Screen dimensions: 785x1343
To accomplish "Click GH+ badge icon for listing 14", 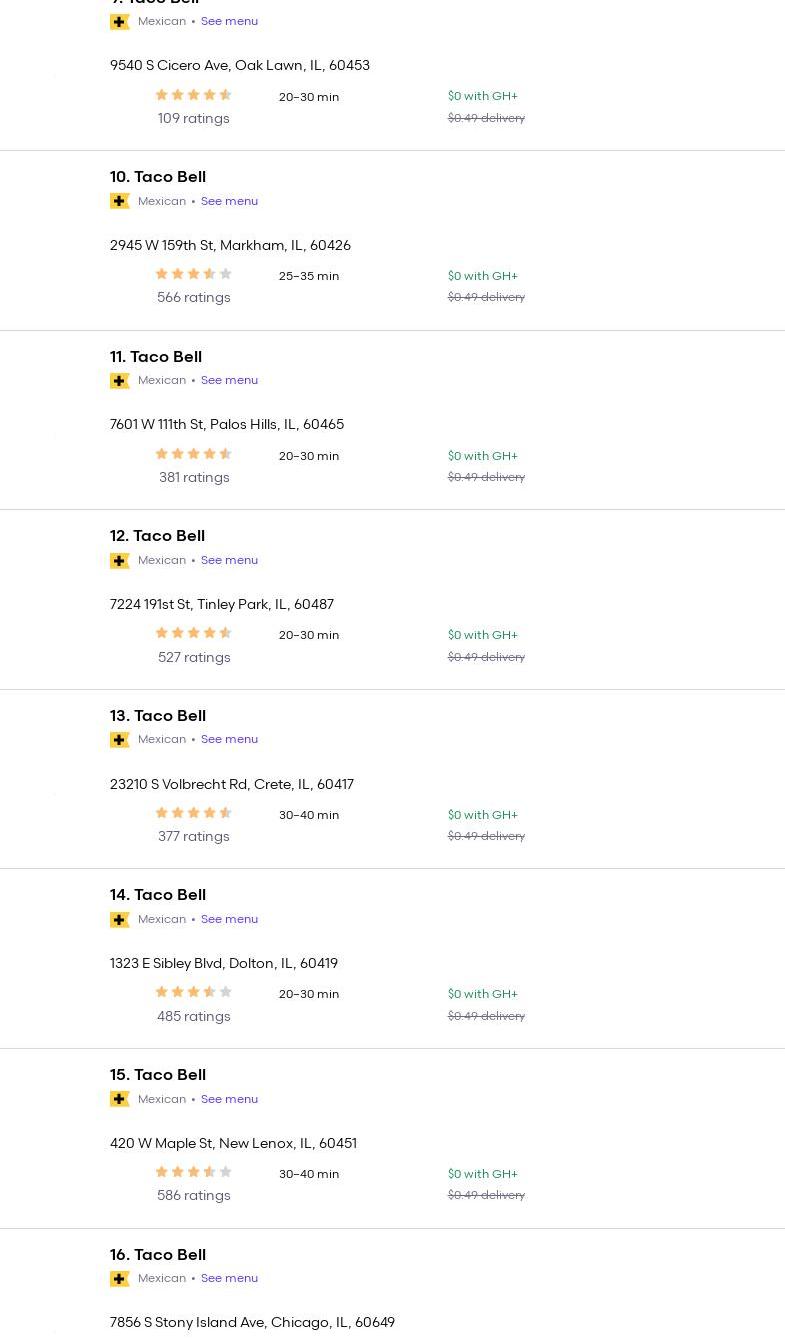I will (120, 920).
